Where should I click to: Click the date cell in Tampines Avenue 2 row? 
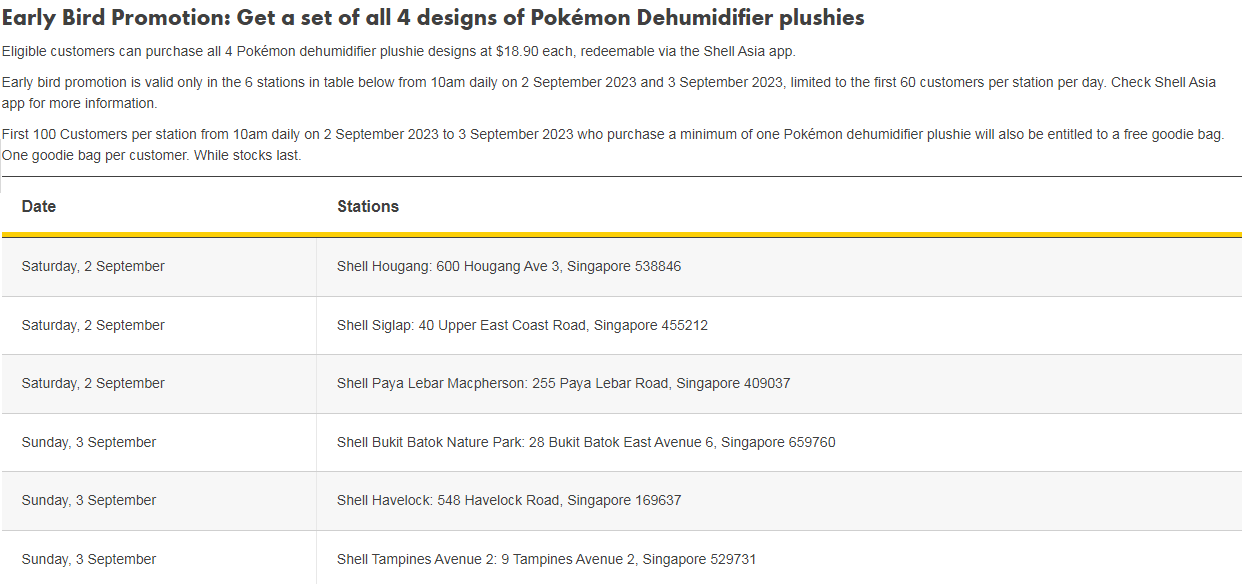[x=89, y=559]
